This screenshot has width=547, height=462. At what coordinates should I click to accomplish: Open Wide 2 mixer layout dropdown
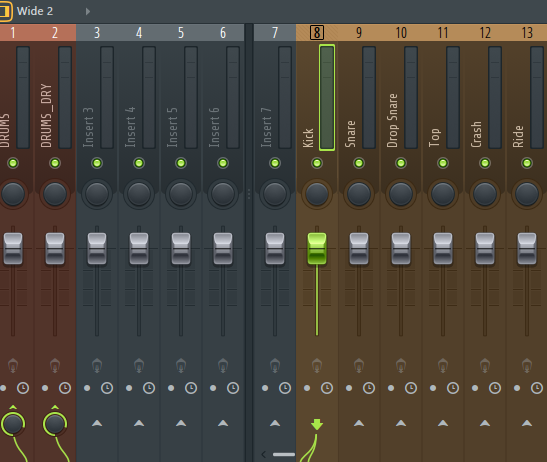(x=88, y=12)
